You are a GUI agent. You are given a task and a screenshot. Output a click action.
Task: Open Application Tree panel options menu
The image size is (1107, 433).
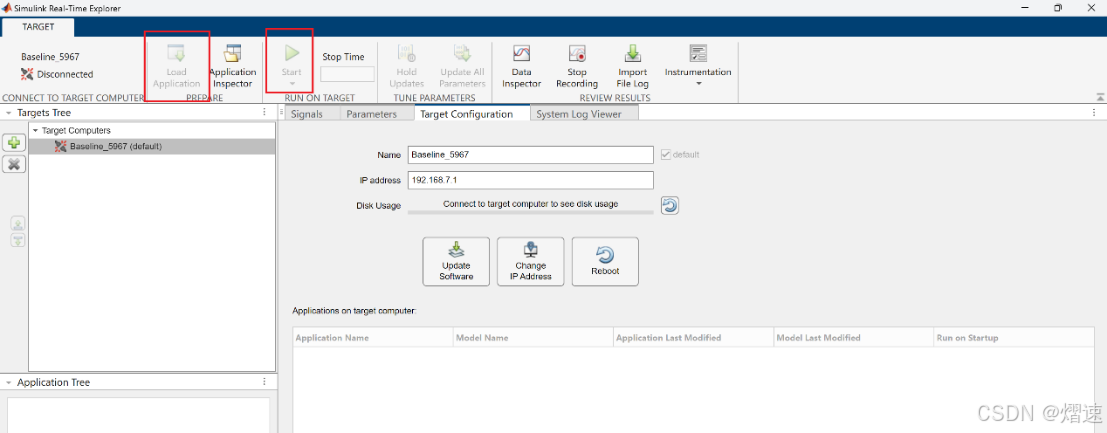(x=264, y=382)
